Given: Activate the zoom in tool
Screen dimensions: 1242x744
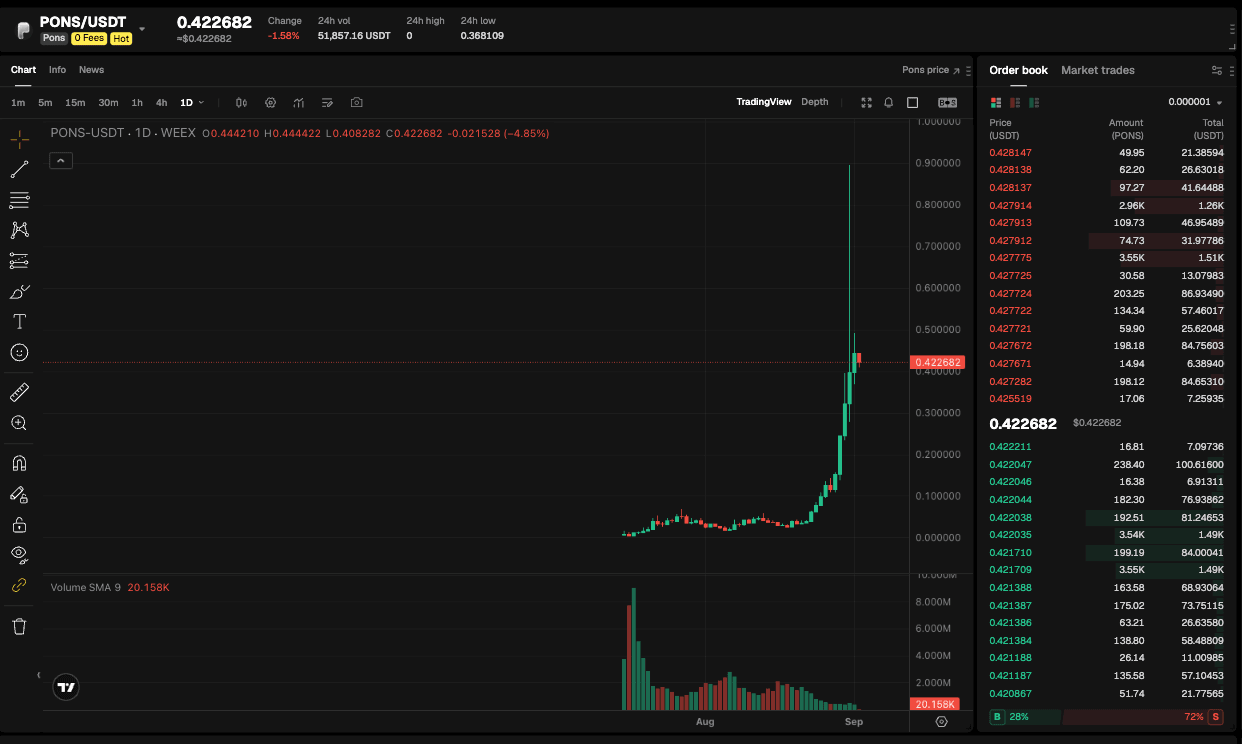Looking at the screenshot, I should (x=19, y=423).
